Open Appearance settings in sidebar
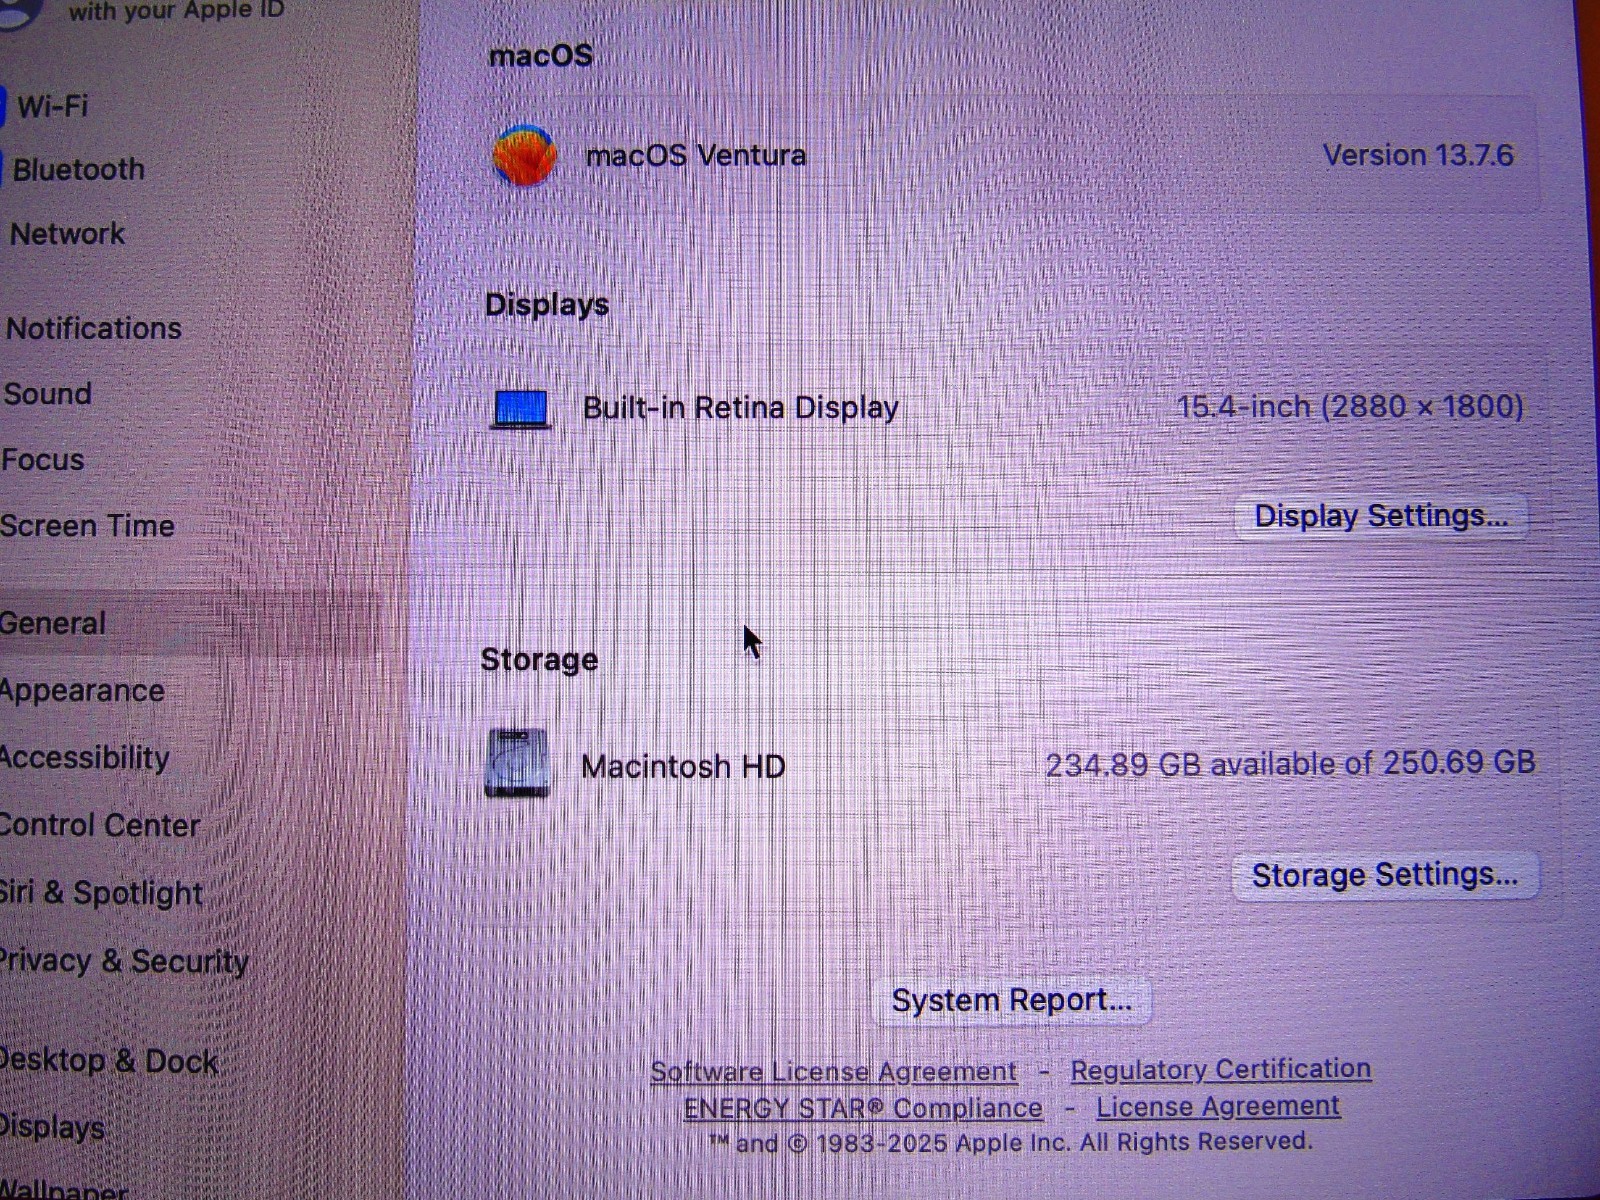1600x1200 pixels. click(x=82, y=691)
